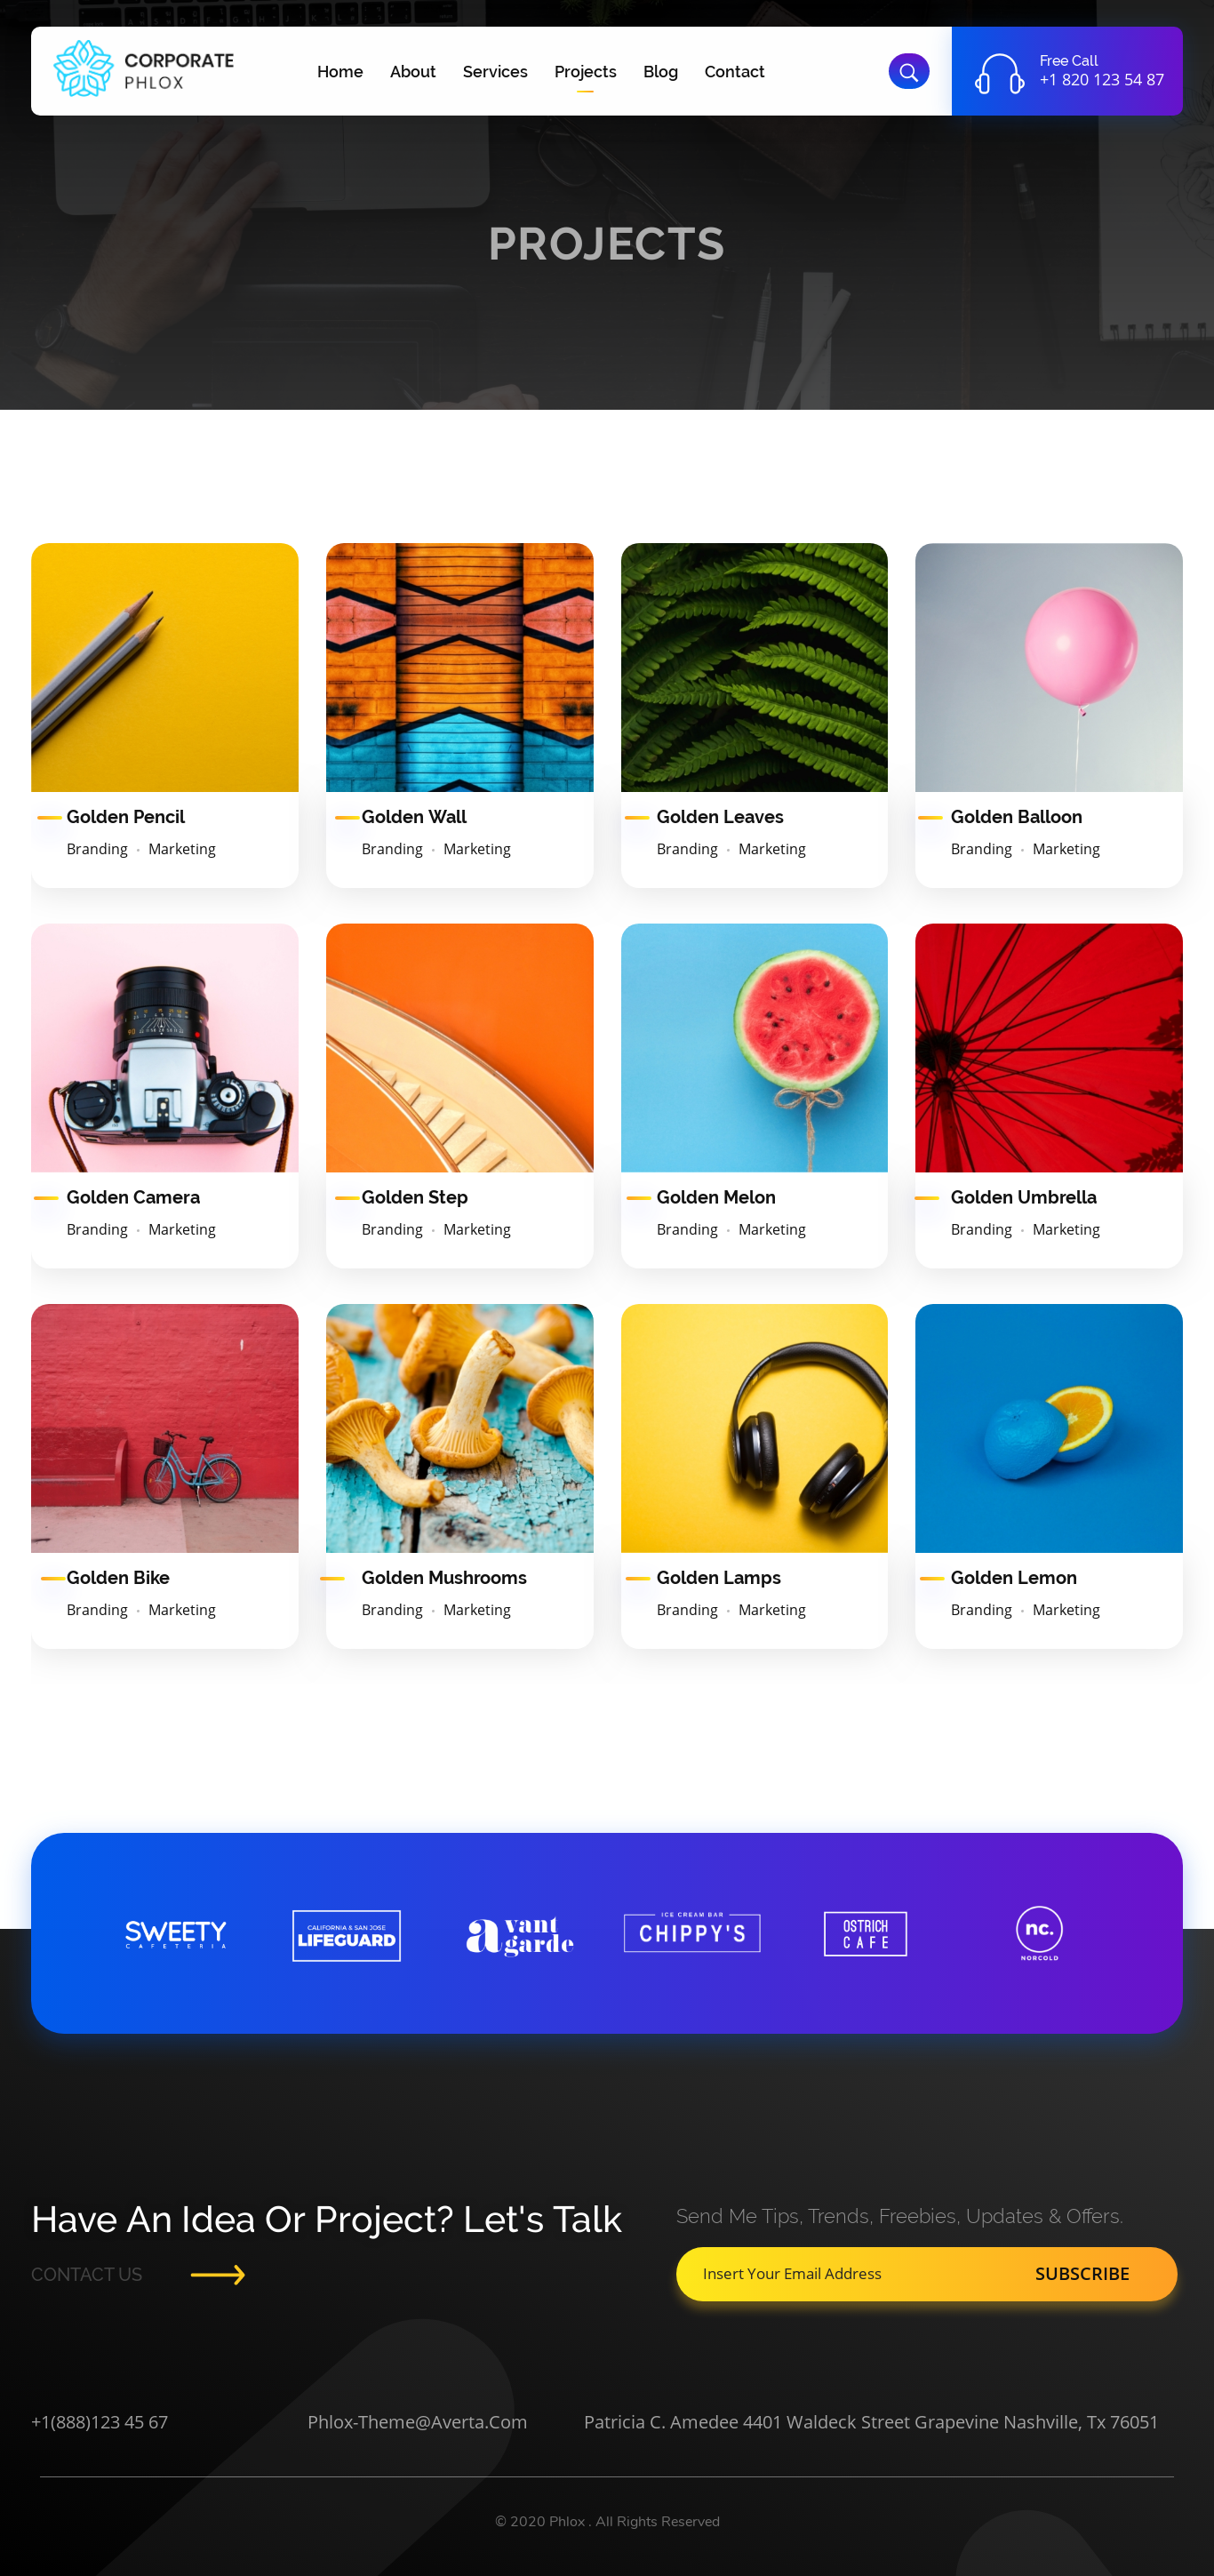
Task: Click the Subscribe button
Action: (x=1082, y=2273)
